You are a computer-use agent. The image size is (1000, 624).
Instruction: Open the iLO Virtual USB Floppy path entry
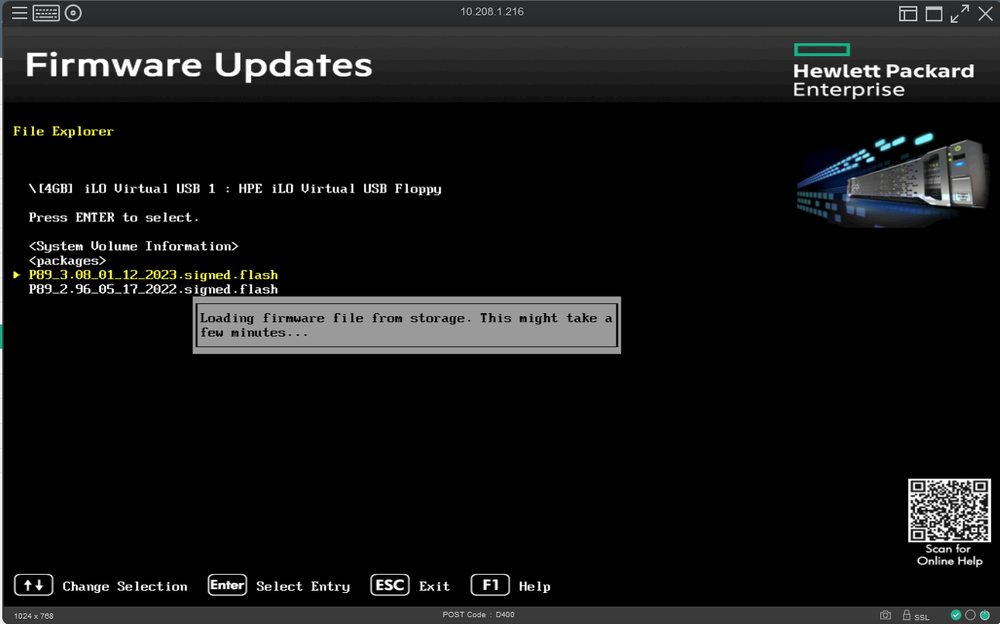click(235, 188)
